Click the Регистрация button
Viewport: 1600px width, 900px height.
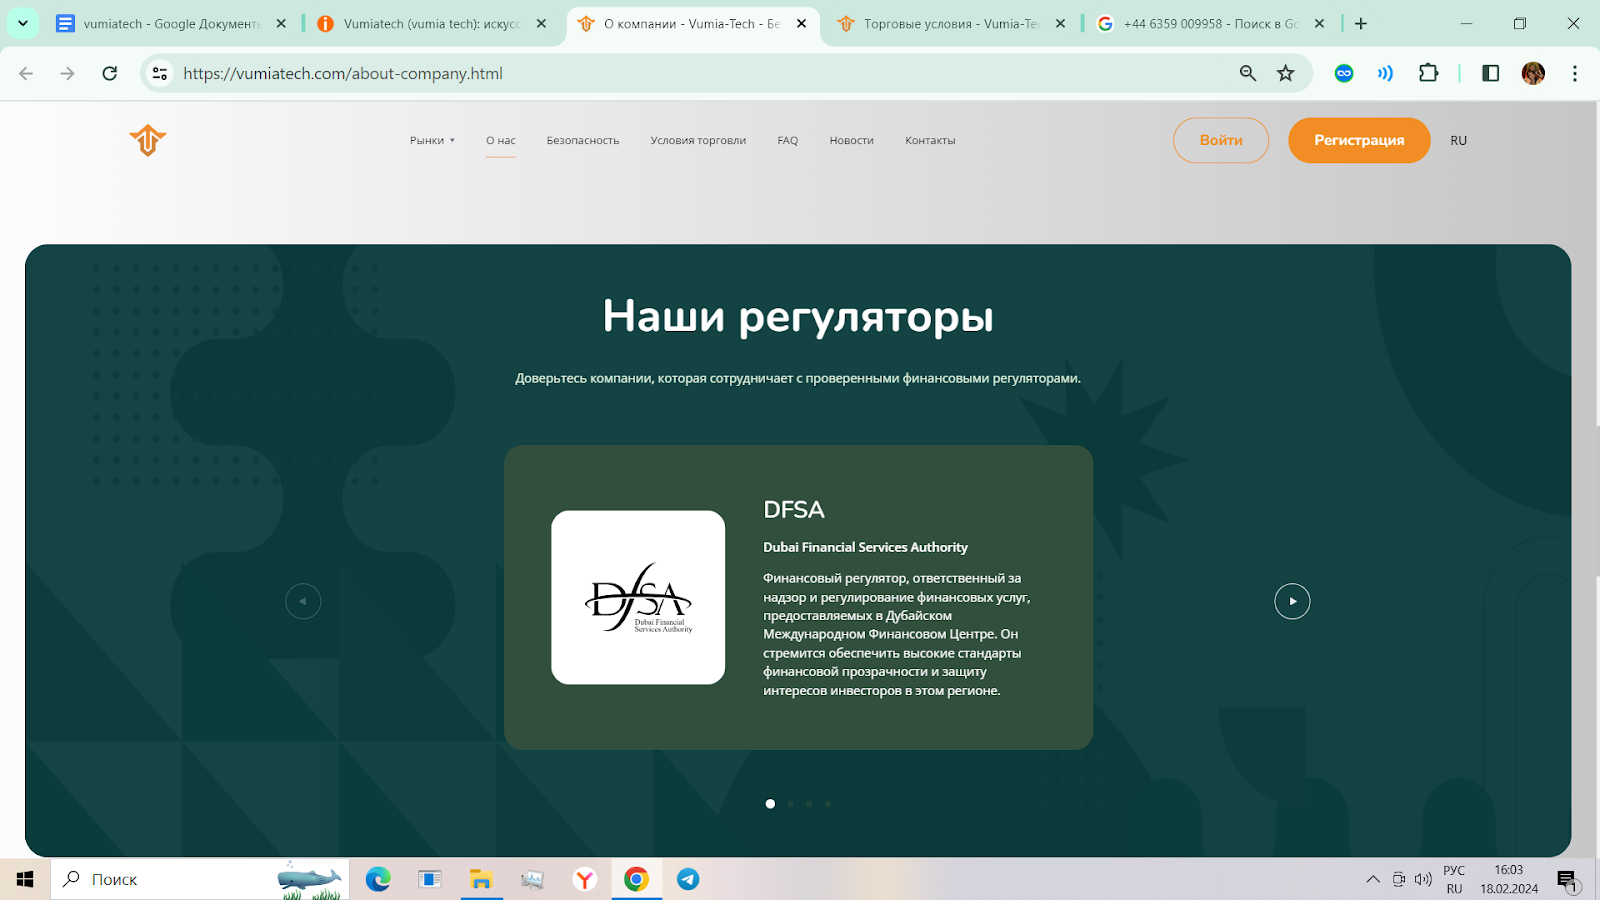tap(1359, 140)
